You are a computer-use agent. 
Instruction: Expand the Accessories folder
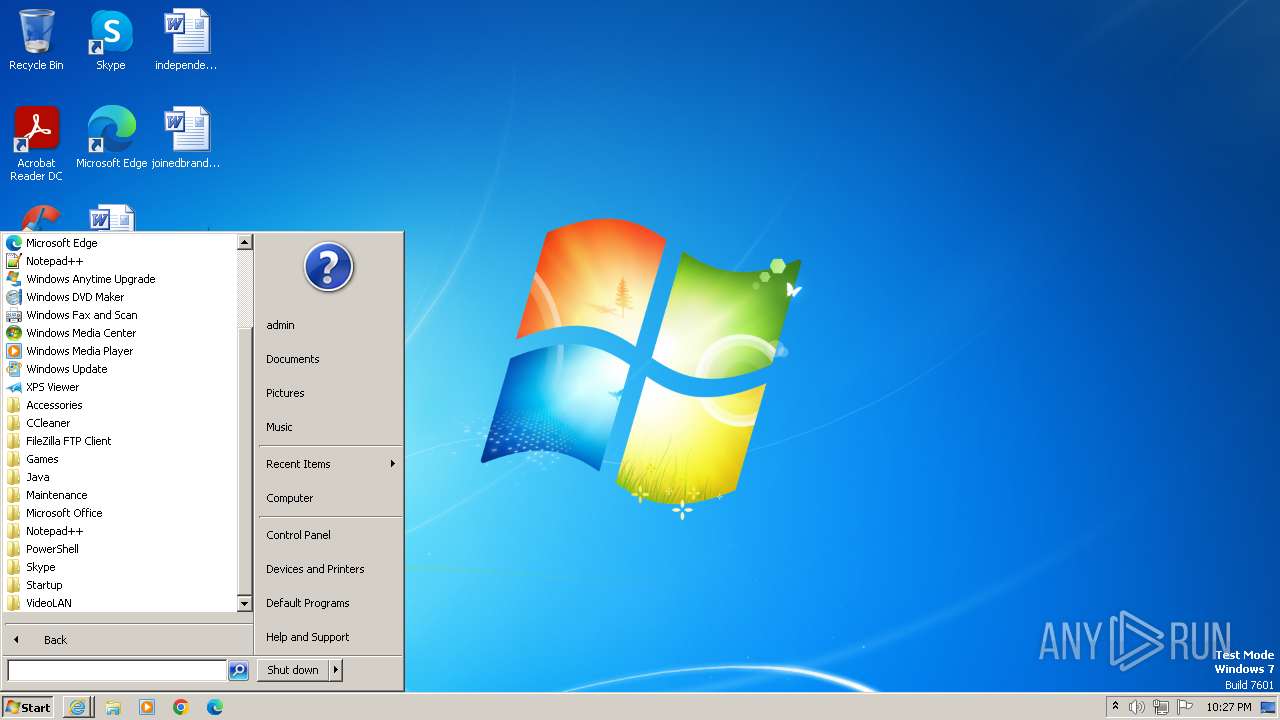pyautogui.click(x=120, y=405)
